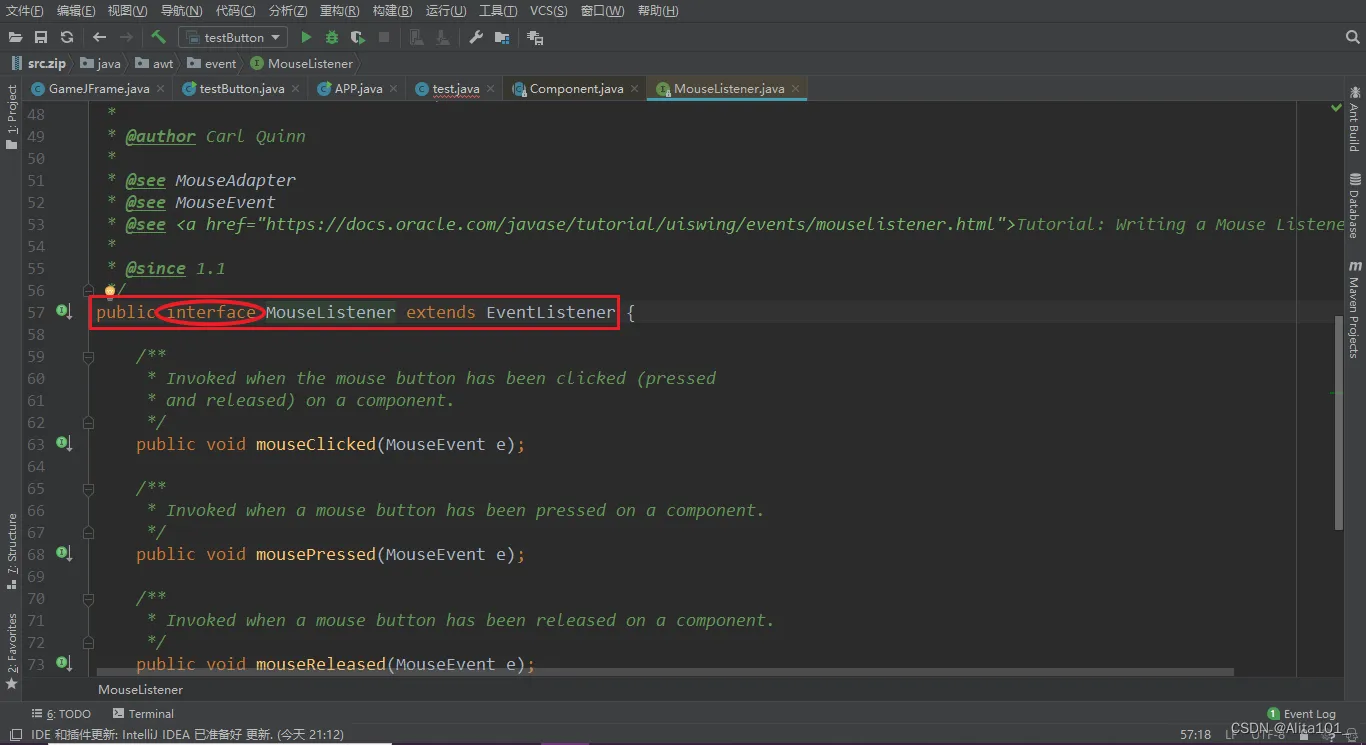Collapse the comment fold at line 59
Screen dimensions: 1366x745
[89, 356]
